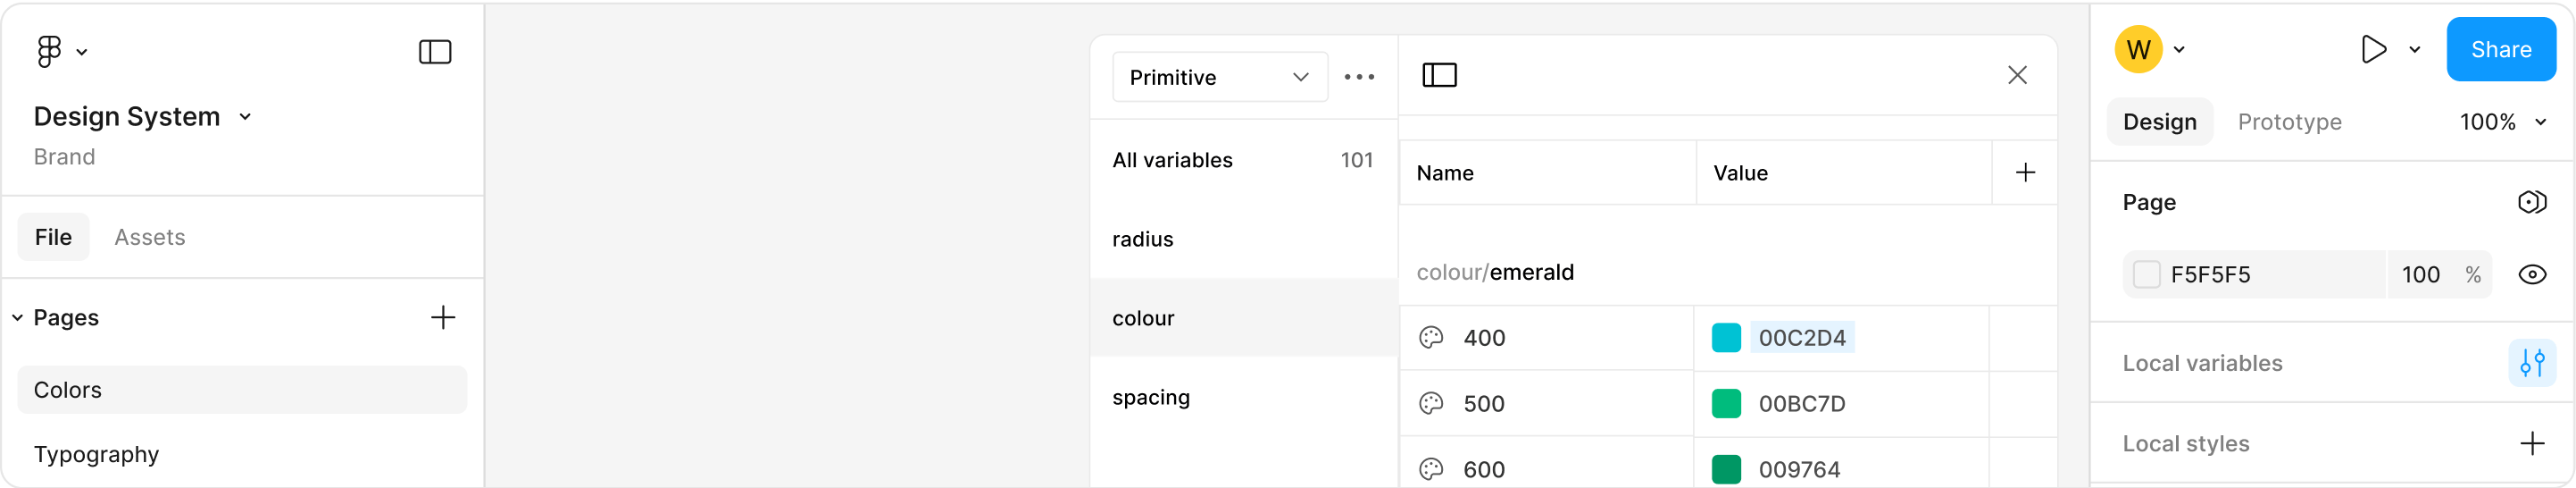Click the play Present button

tap(2373, 49)
